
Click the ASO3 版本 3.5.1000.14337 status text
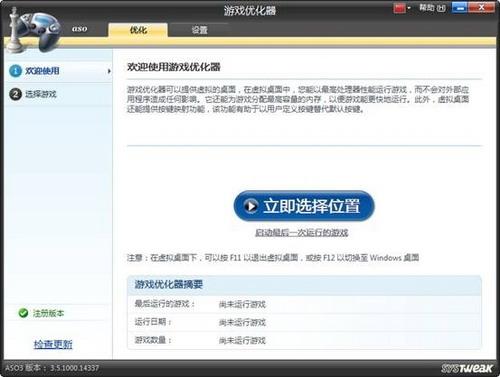52,368
